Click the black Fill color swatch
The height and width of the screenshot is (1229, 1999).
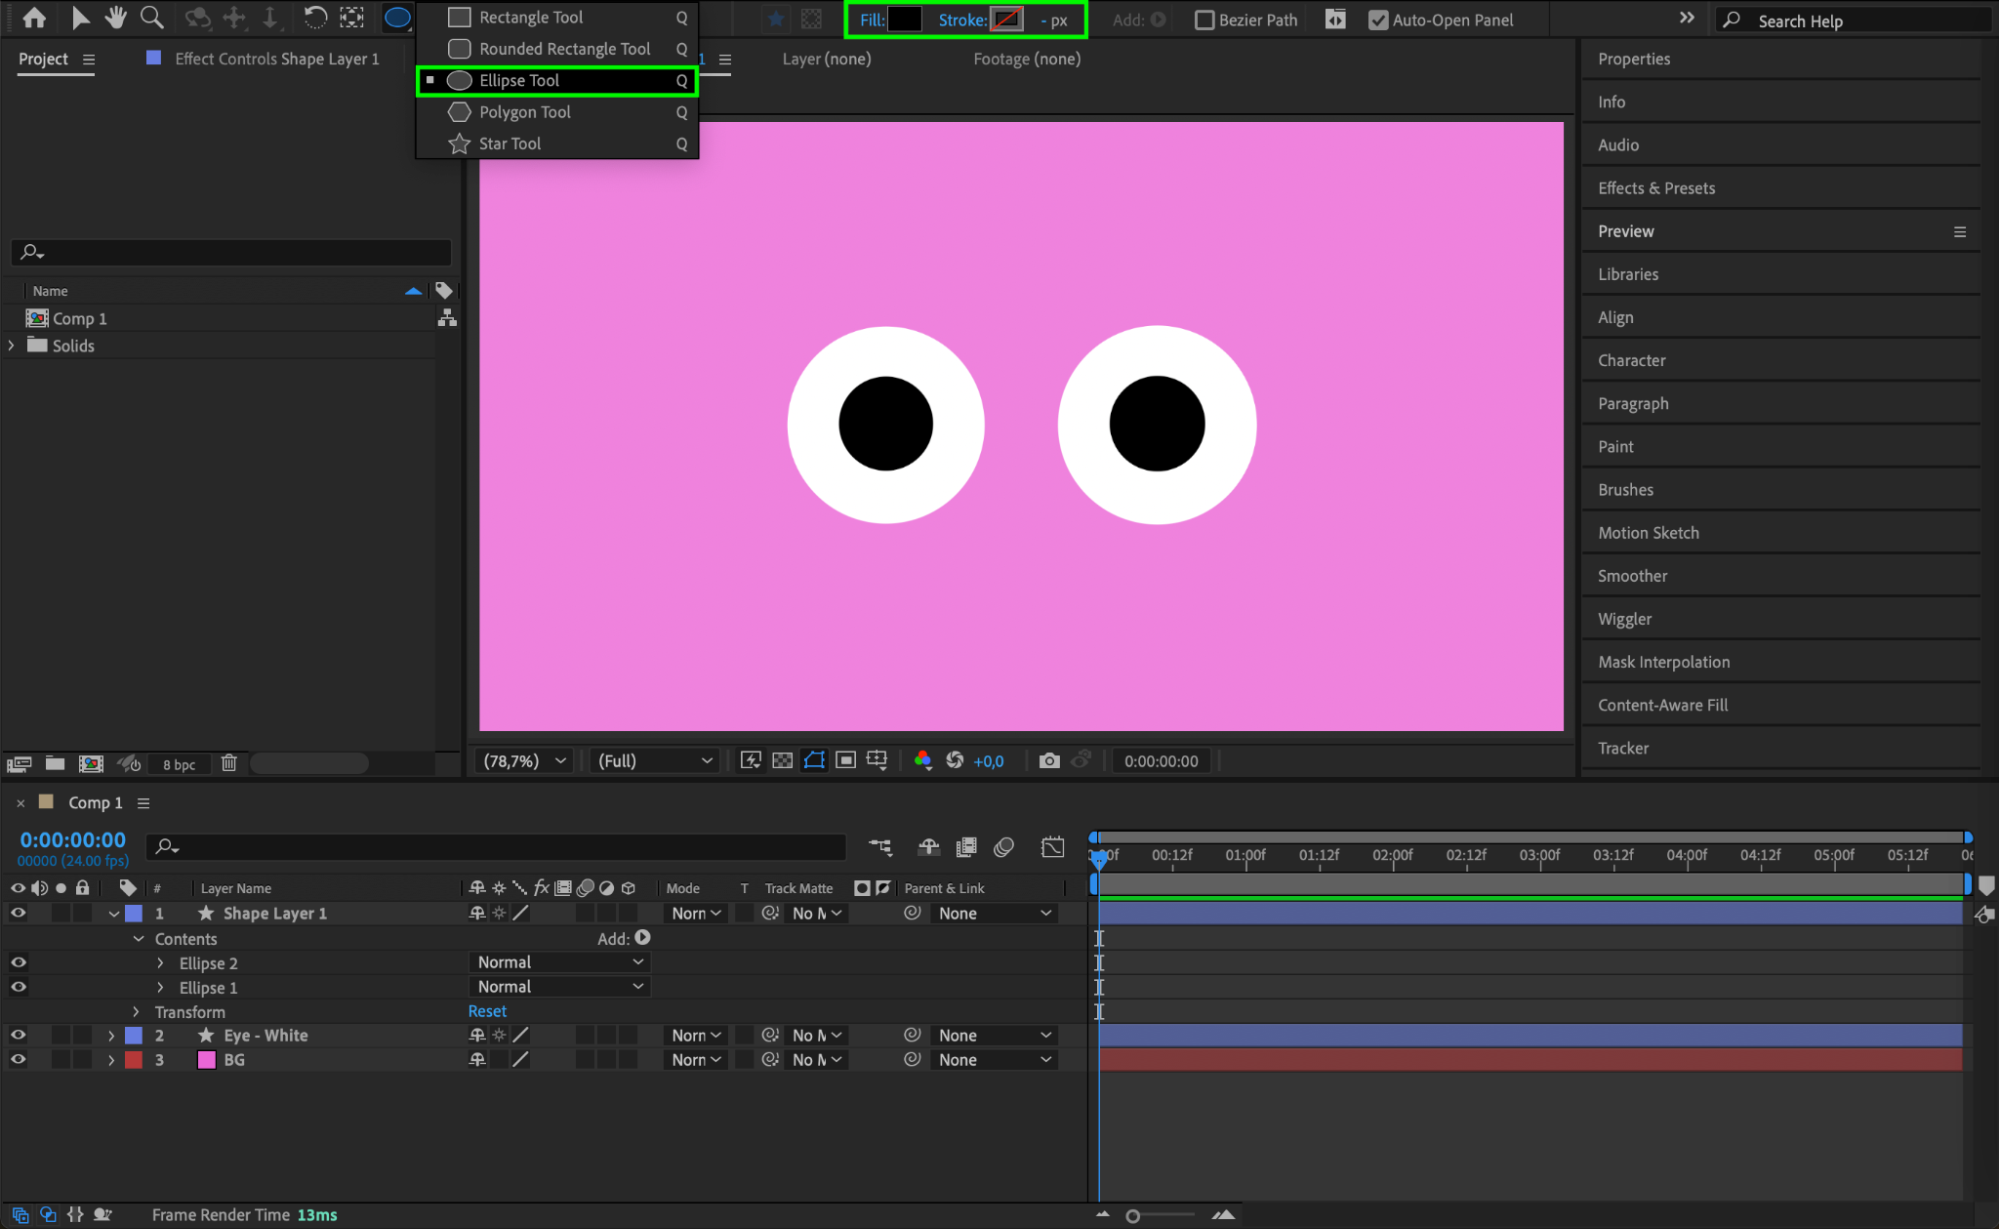point(904,19)
